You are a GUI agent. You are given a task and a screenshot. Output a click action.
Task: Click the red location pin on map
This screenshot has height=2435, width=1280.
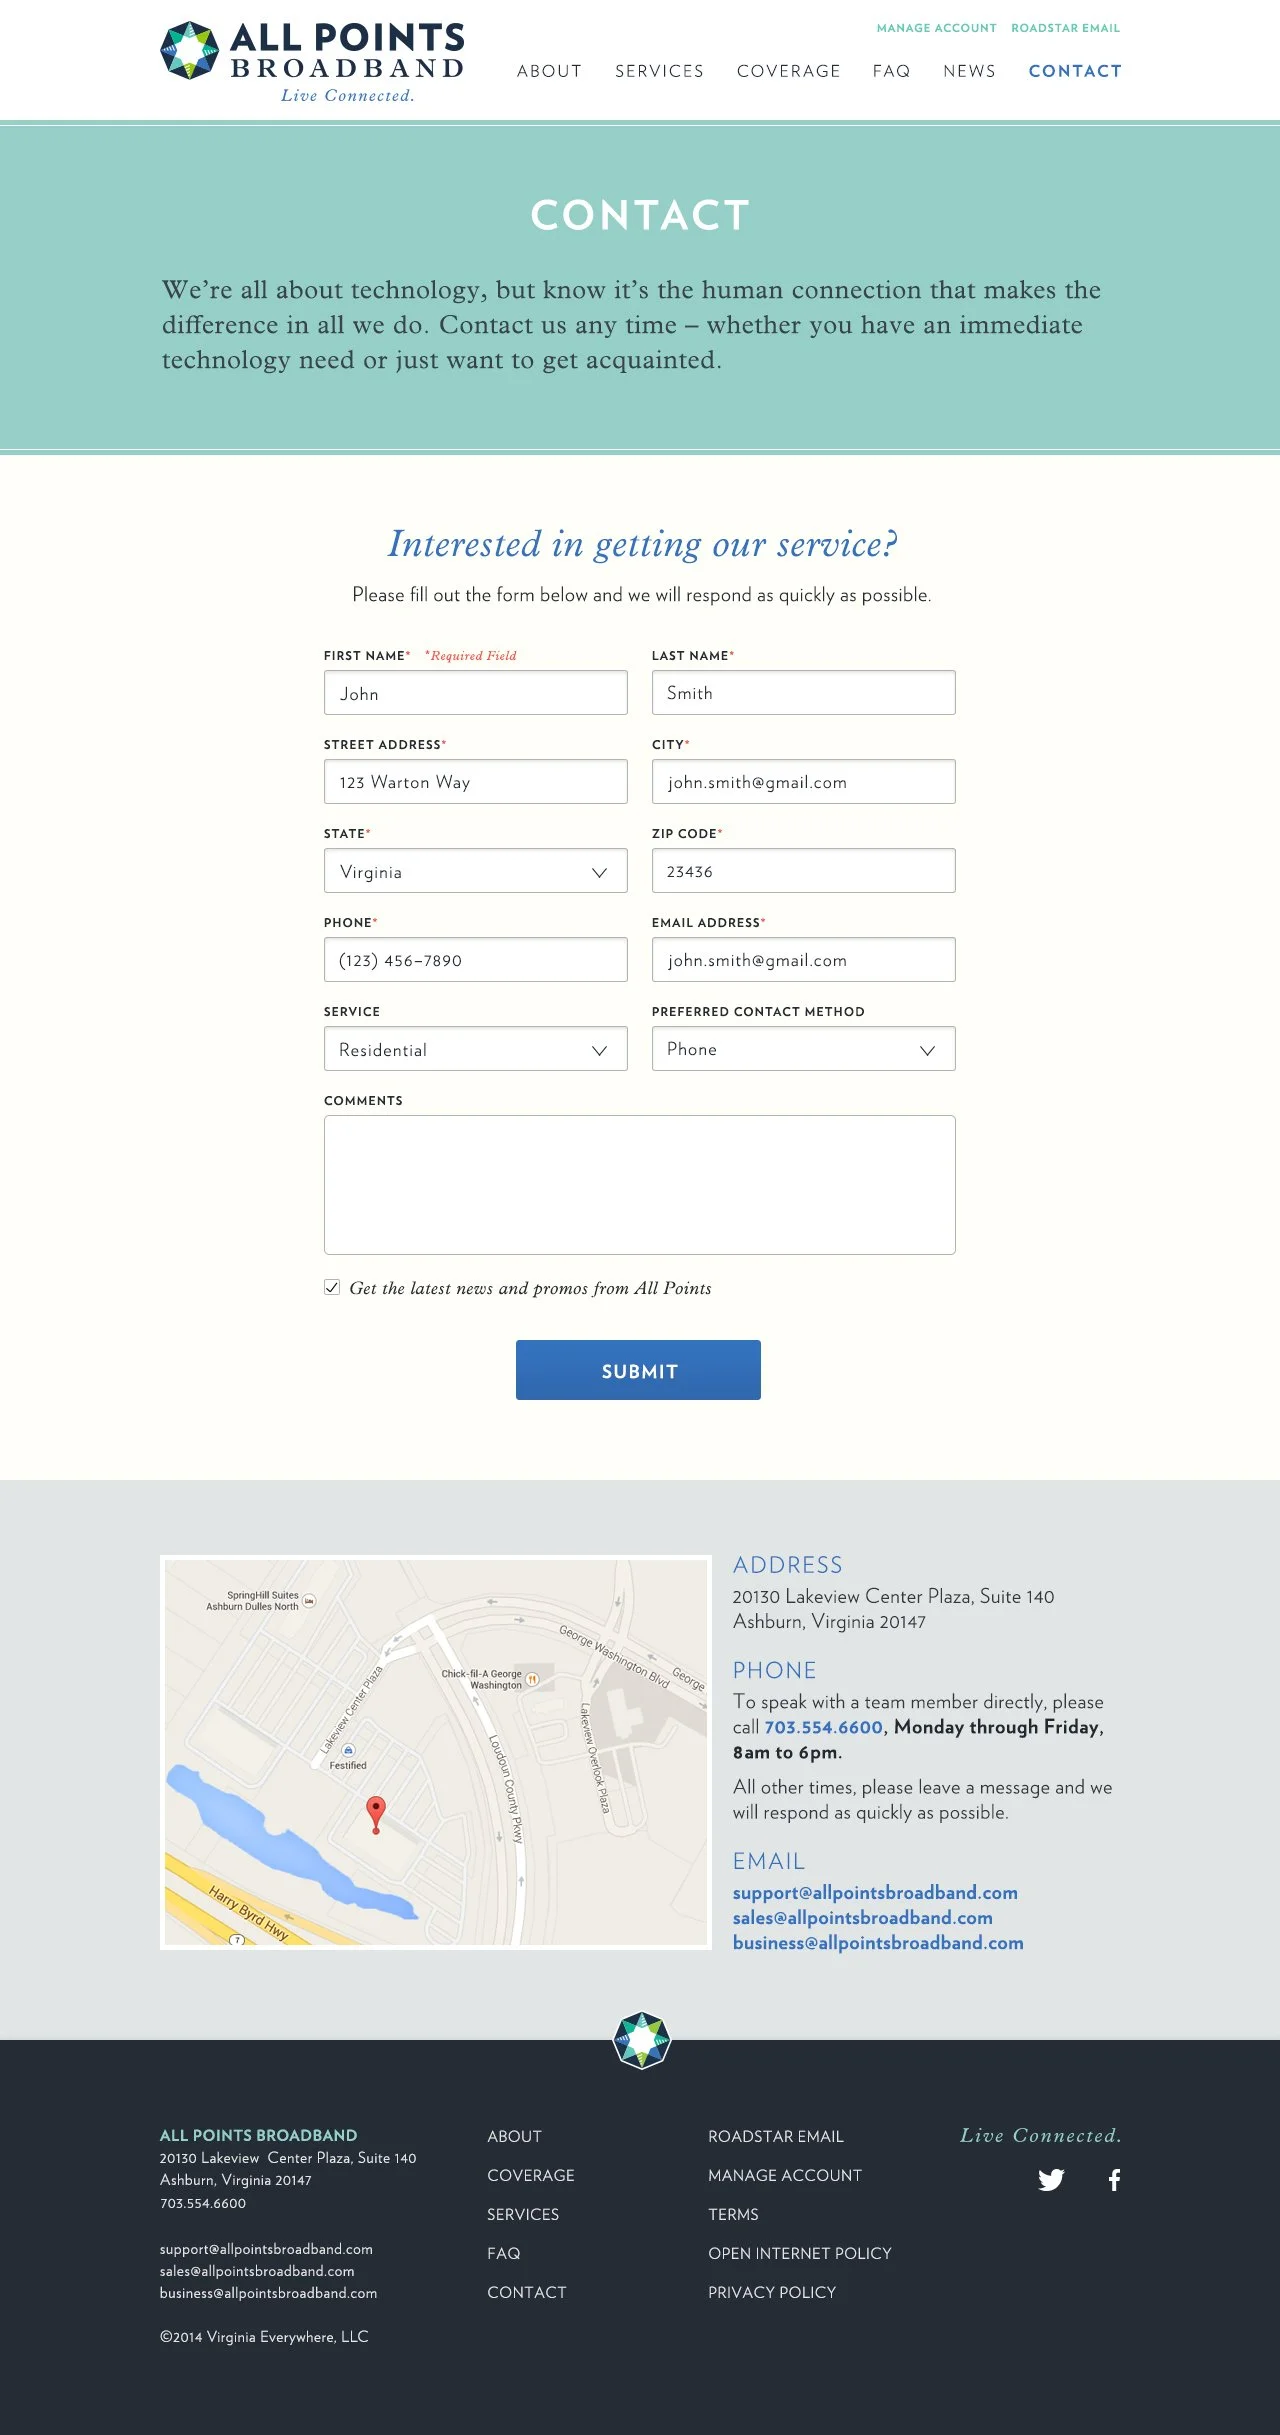pyautogui.click(x=376, y=1814)
